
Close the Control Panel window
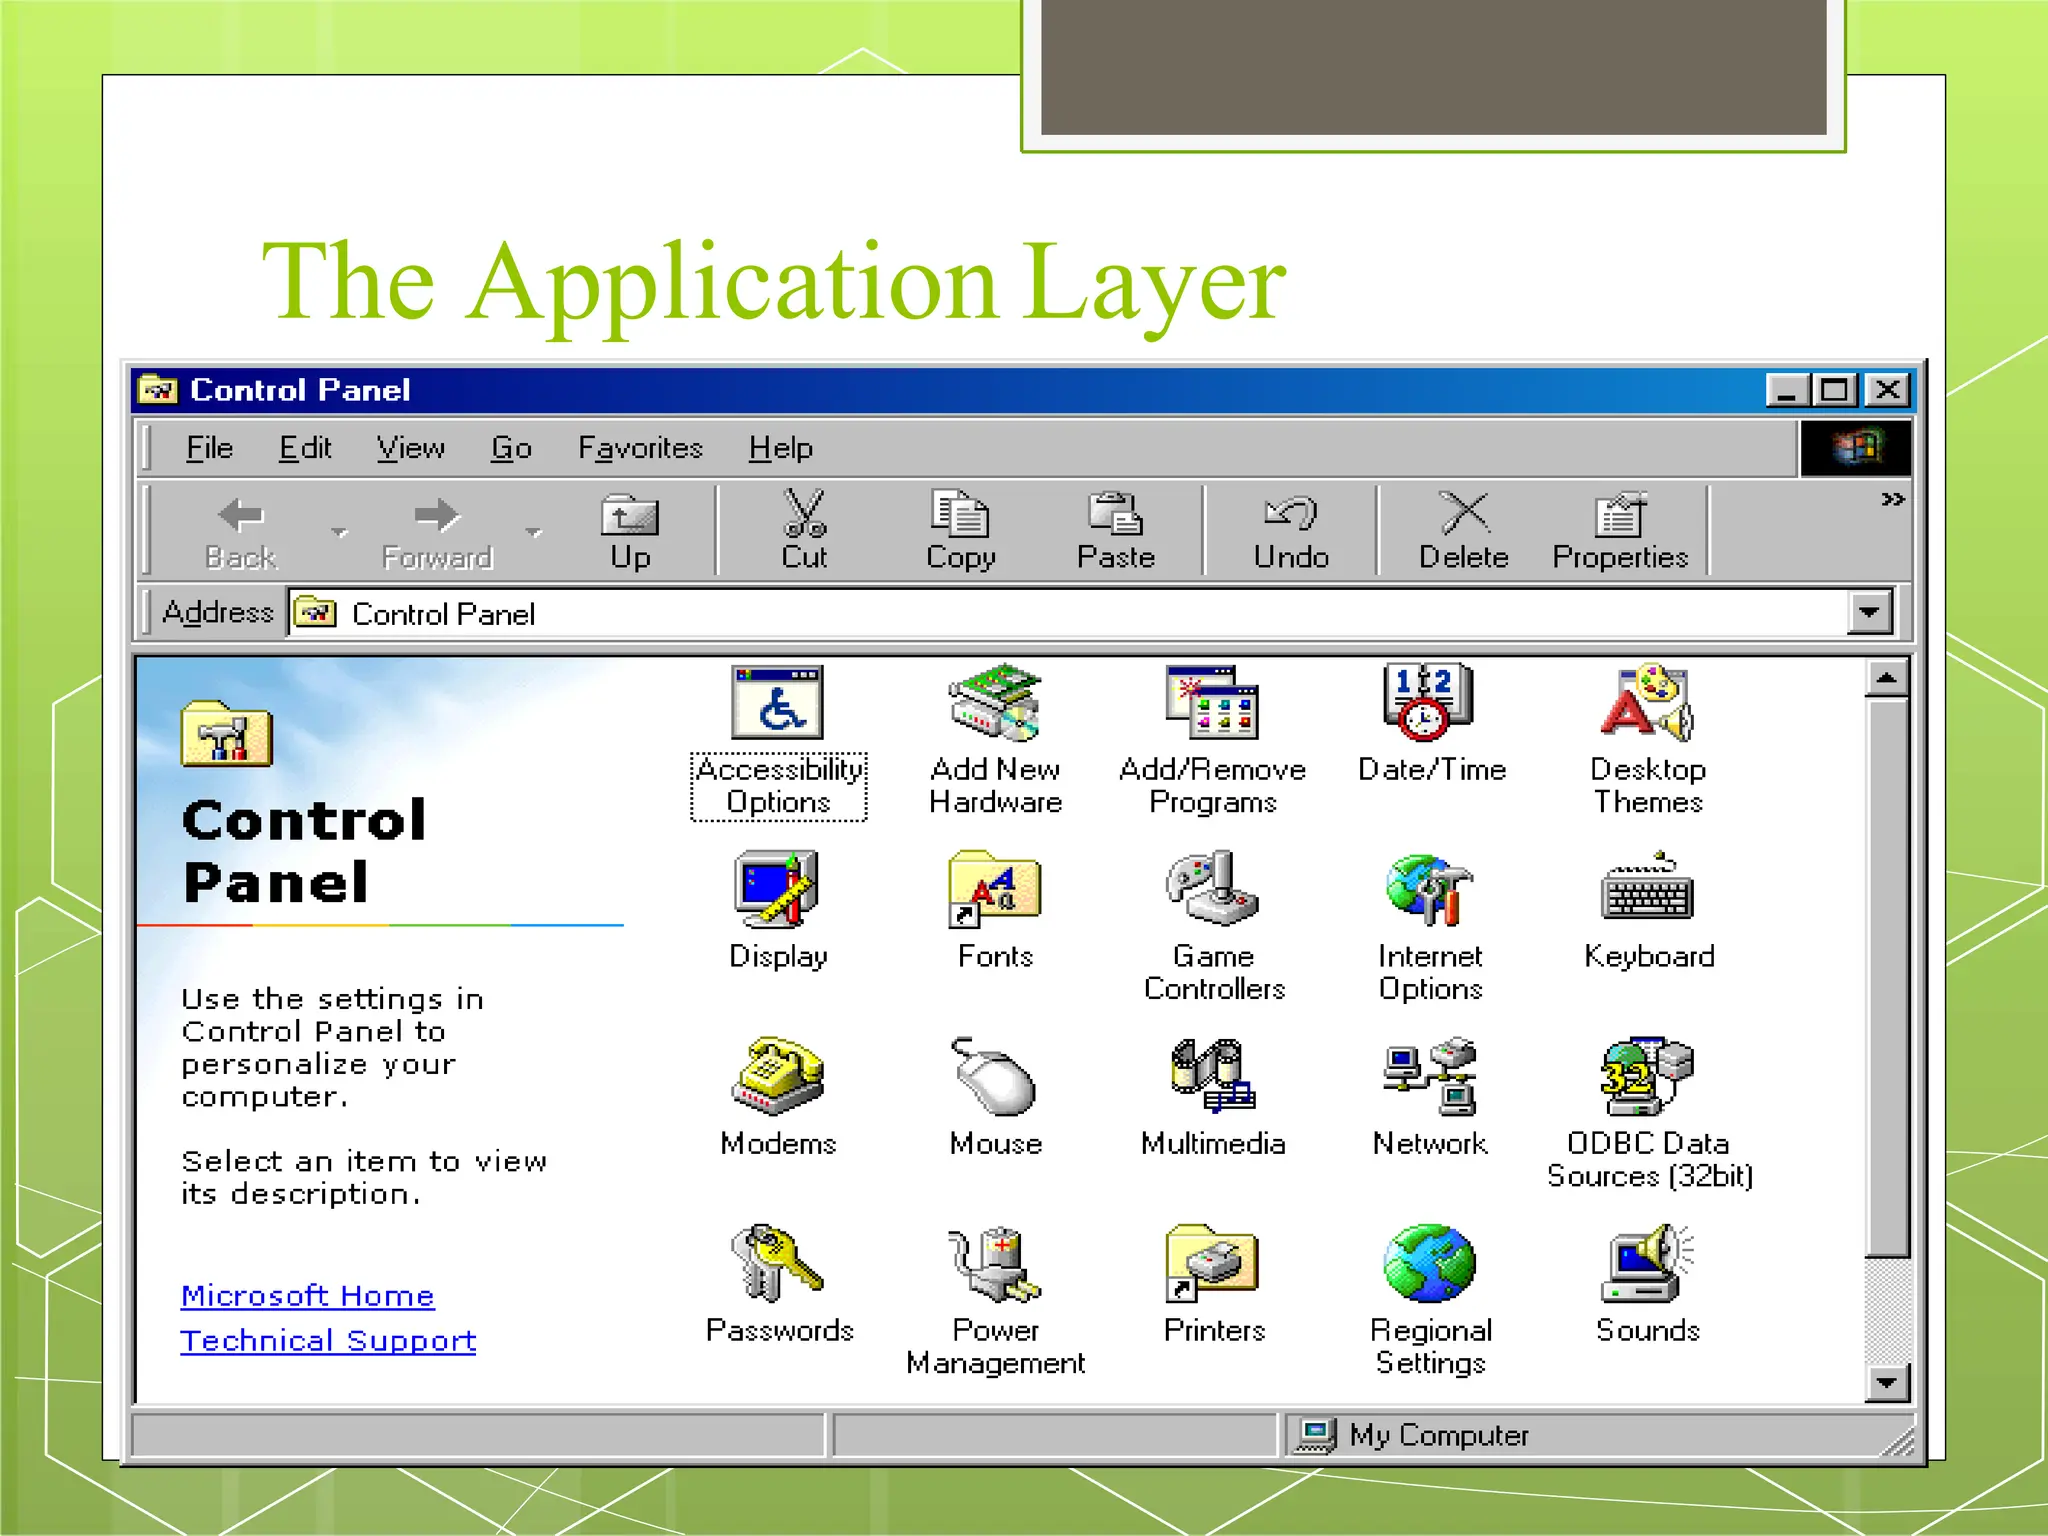coord(1888,390)
